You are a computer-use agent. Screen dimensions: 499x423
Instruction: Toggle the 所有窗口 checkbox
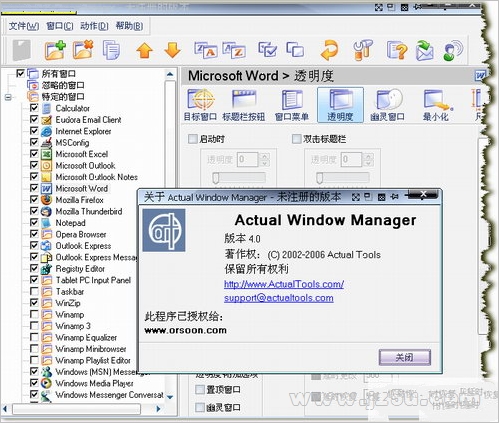pos(20,73)
